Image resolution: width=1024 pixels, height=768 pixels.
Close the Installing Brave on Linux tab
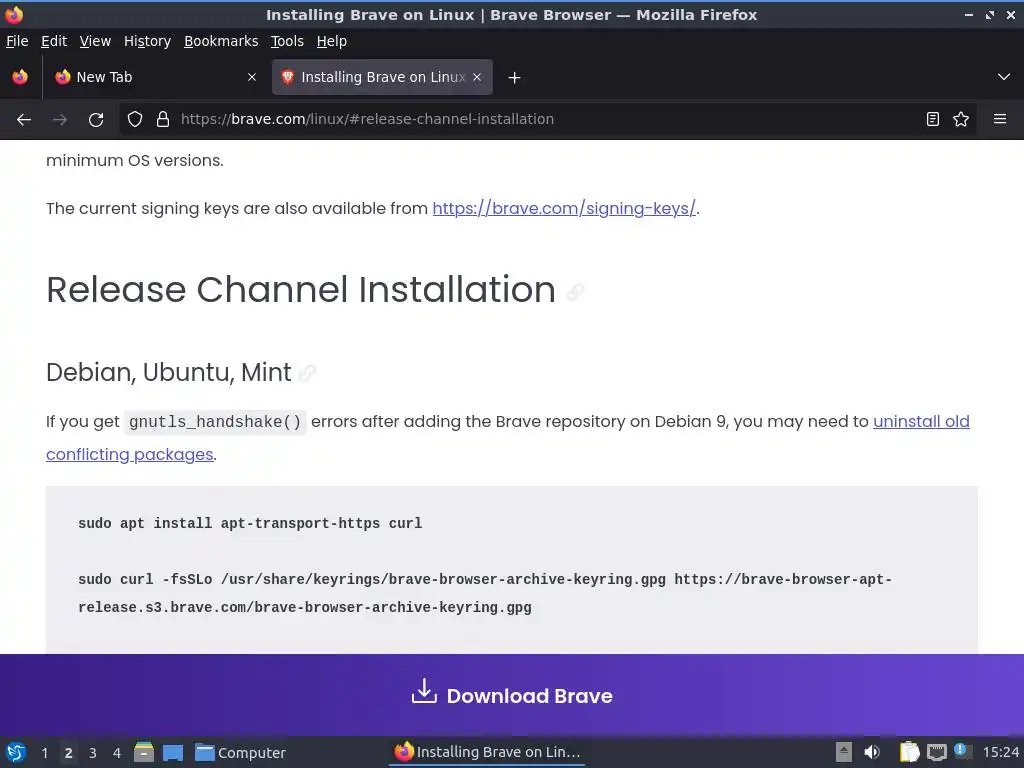(x=477, y=77)
